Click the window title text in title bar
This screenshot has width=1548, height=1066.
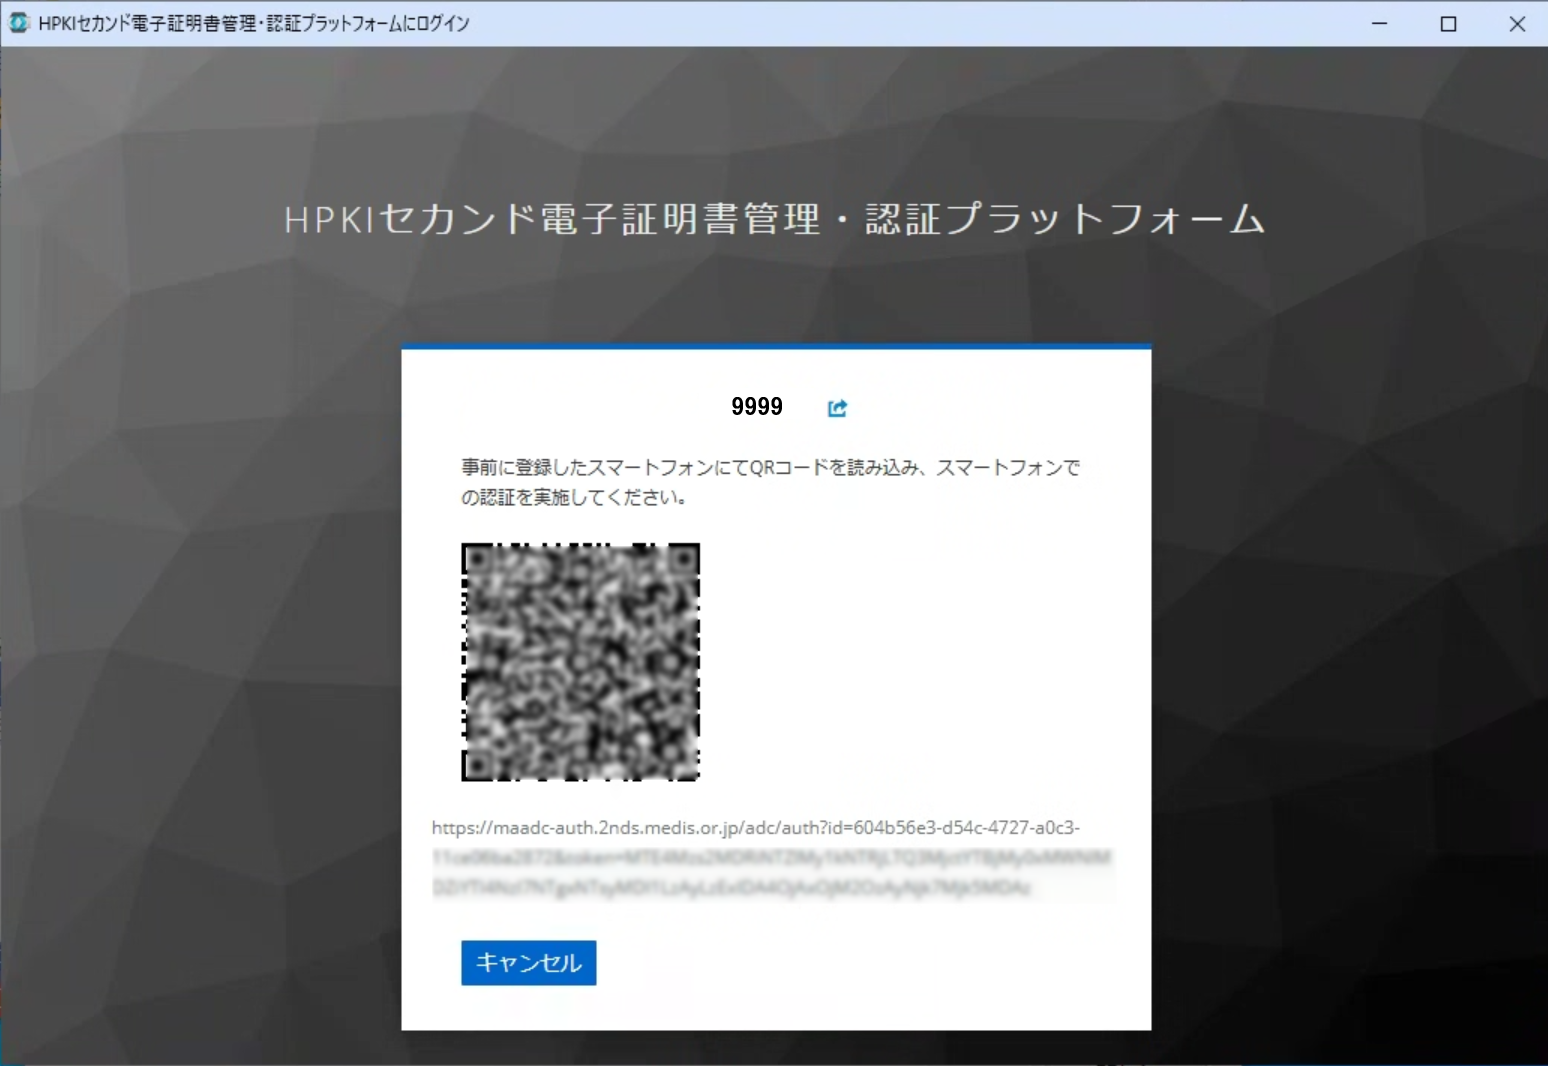point(254,24)
